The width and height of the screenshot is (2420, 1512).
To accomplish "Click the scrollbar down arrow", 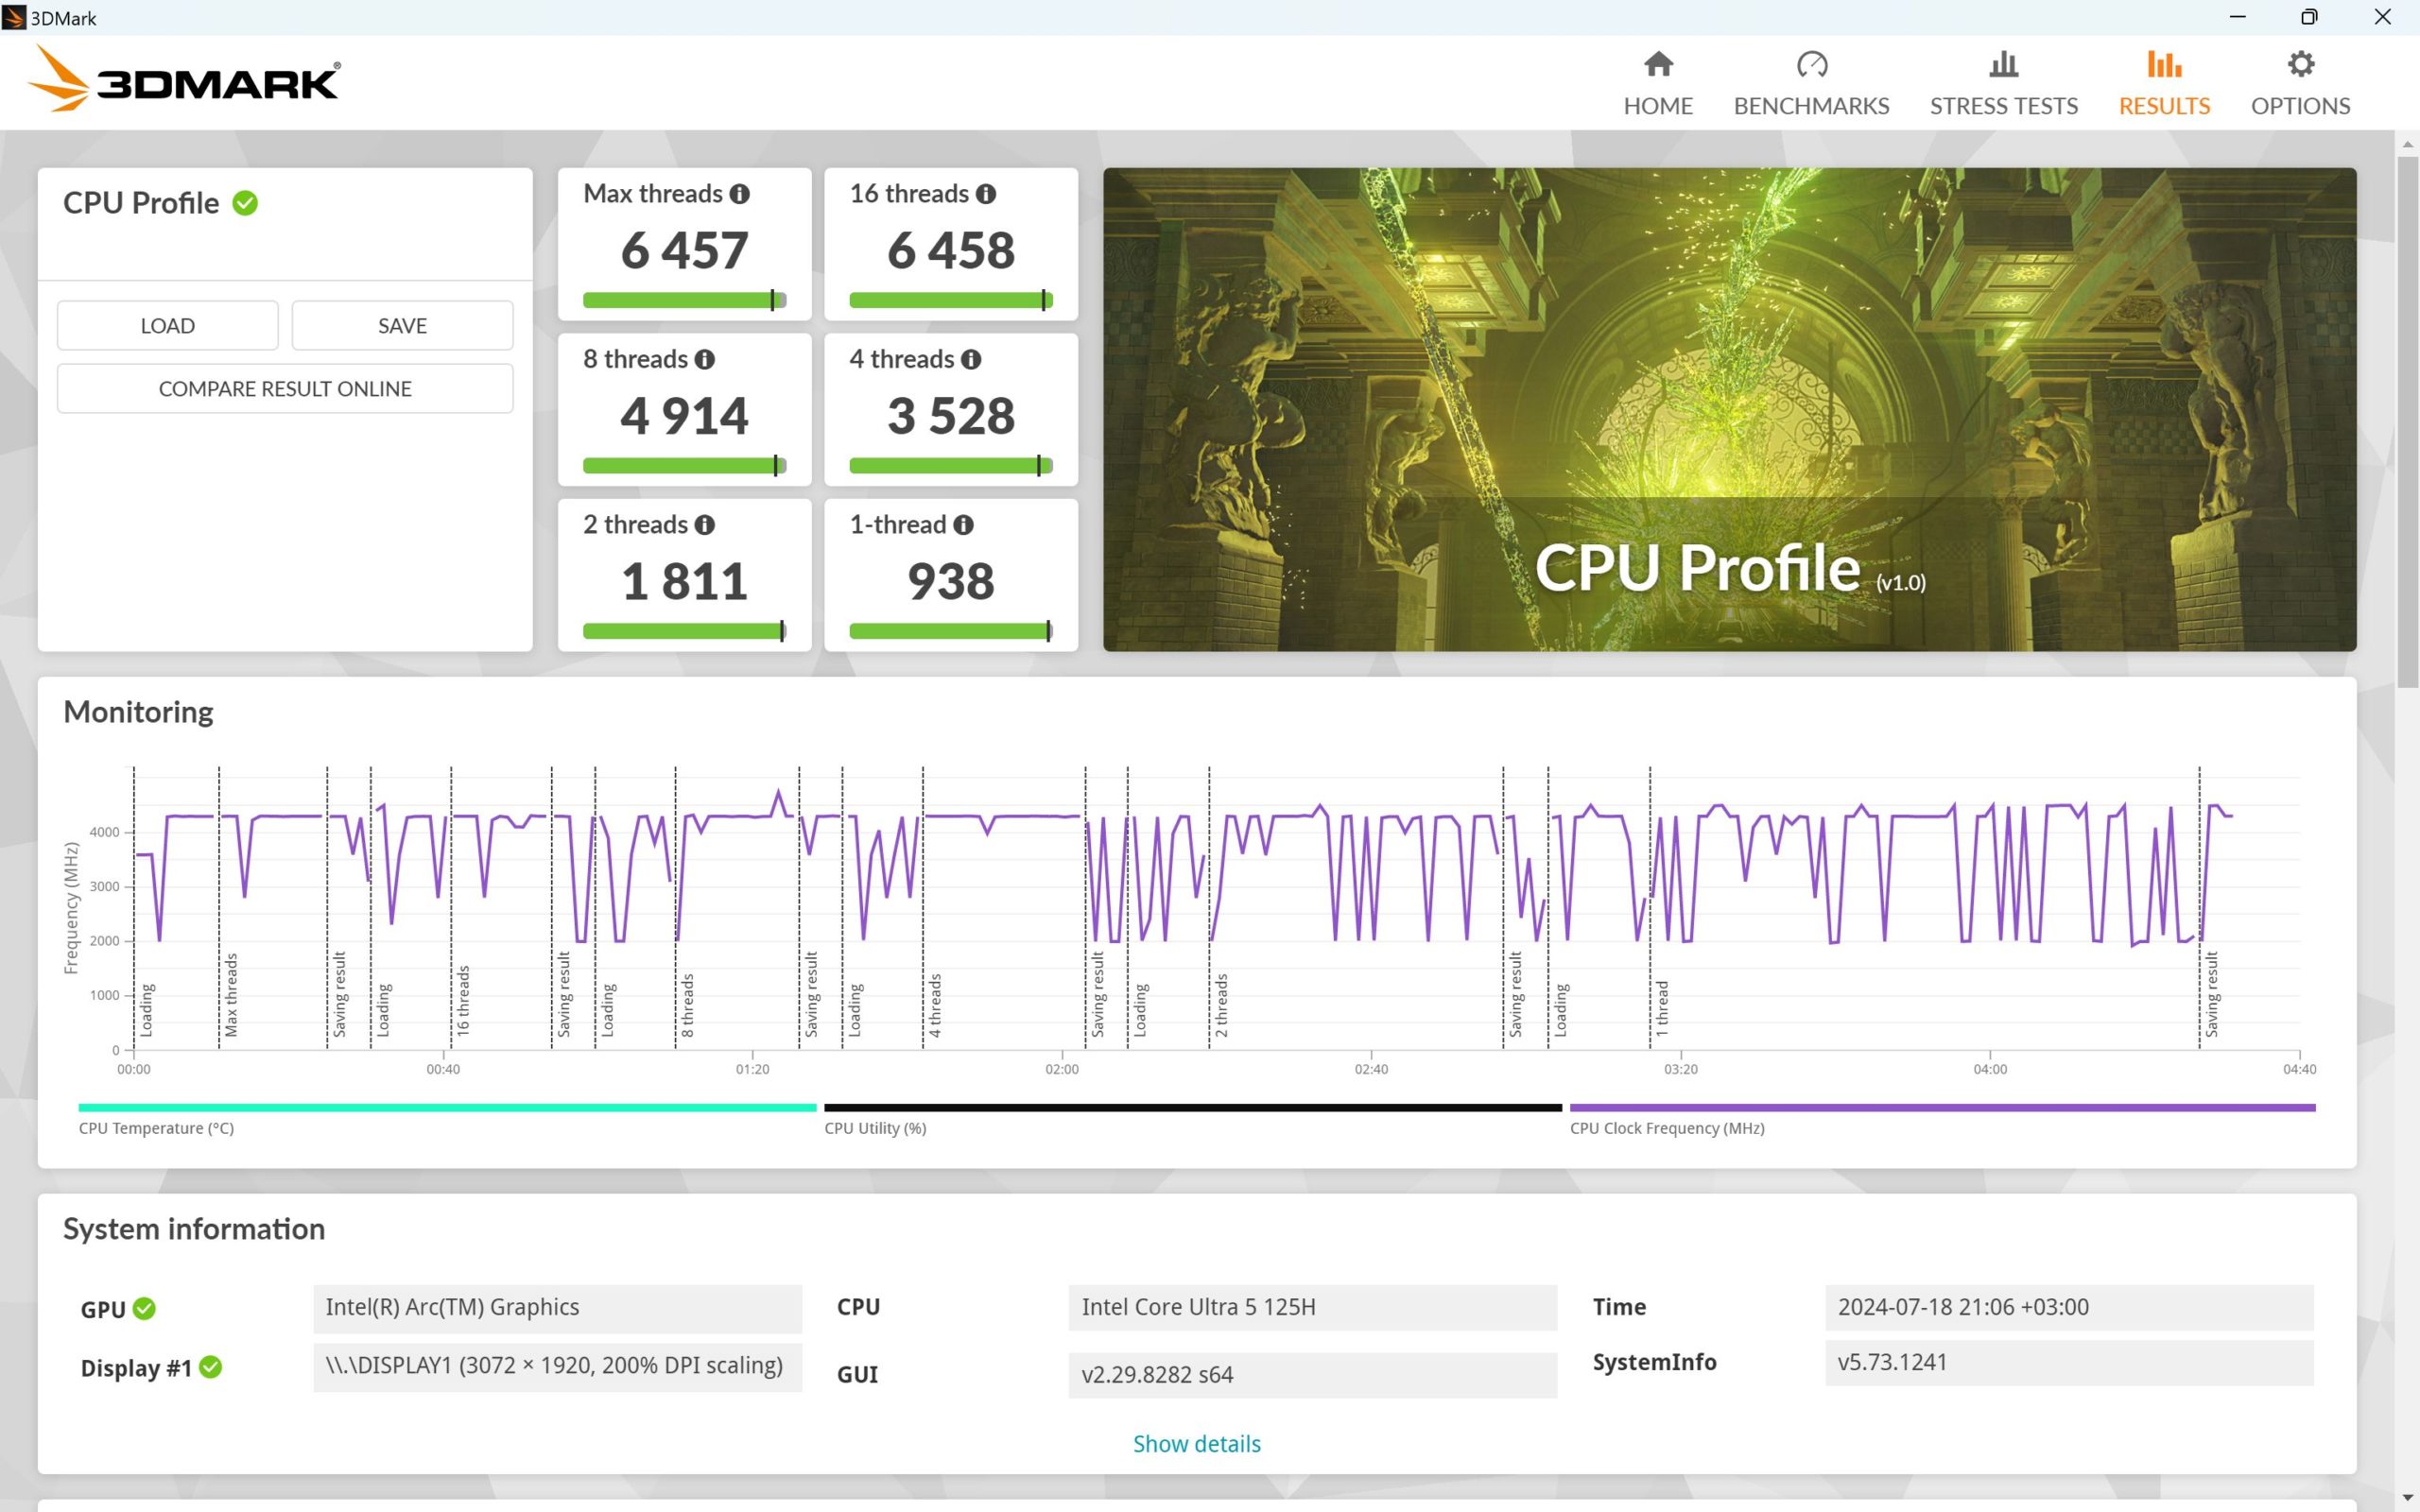I will point(2407,1499).
